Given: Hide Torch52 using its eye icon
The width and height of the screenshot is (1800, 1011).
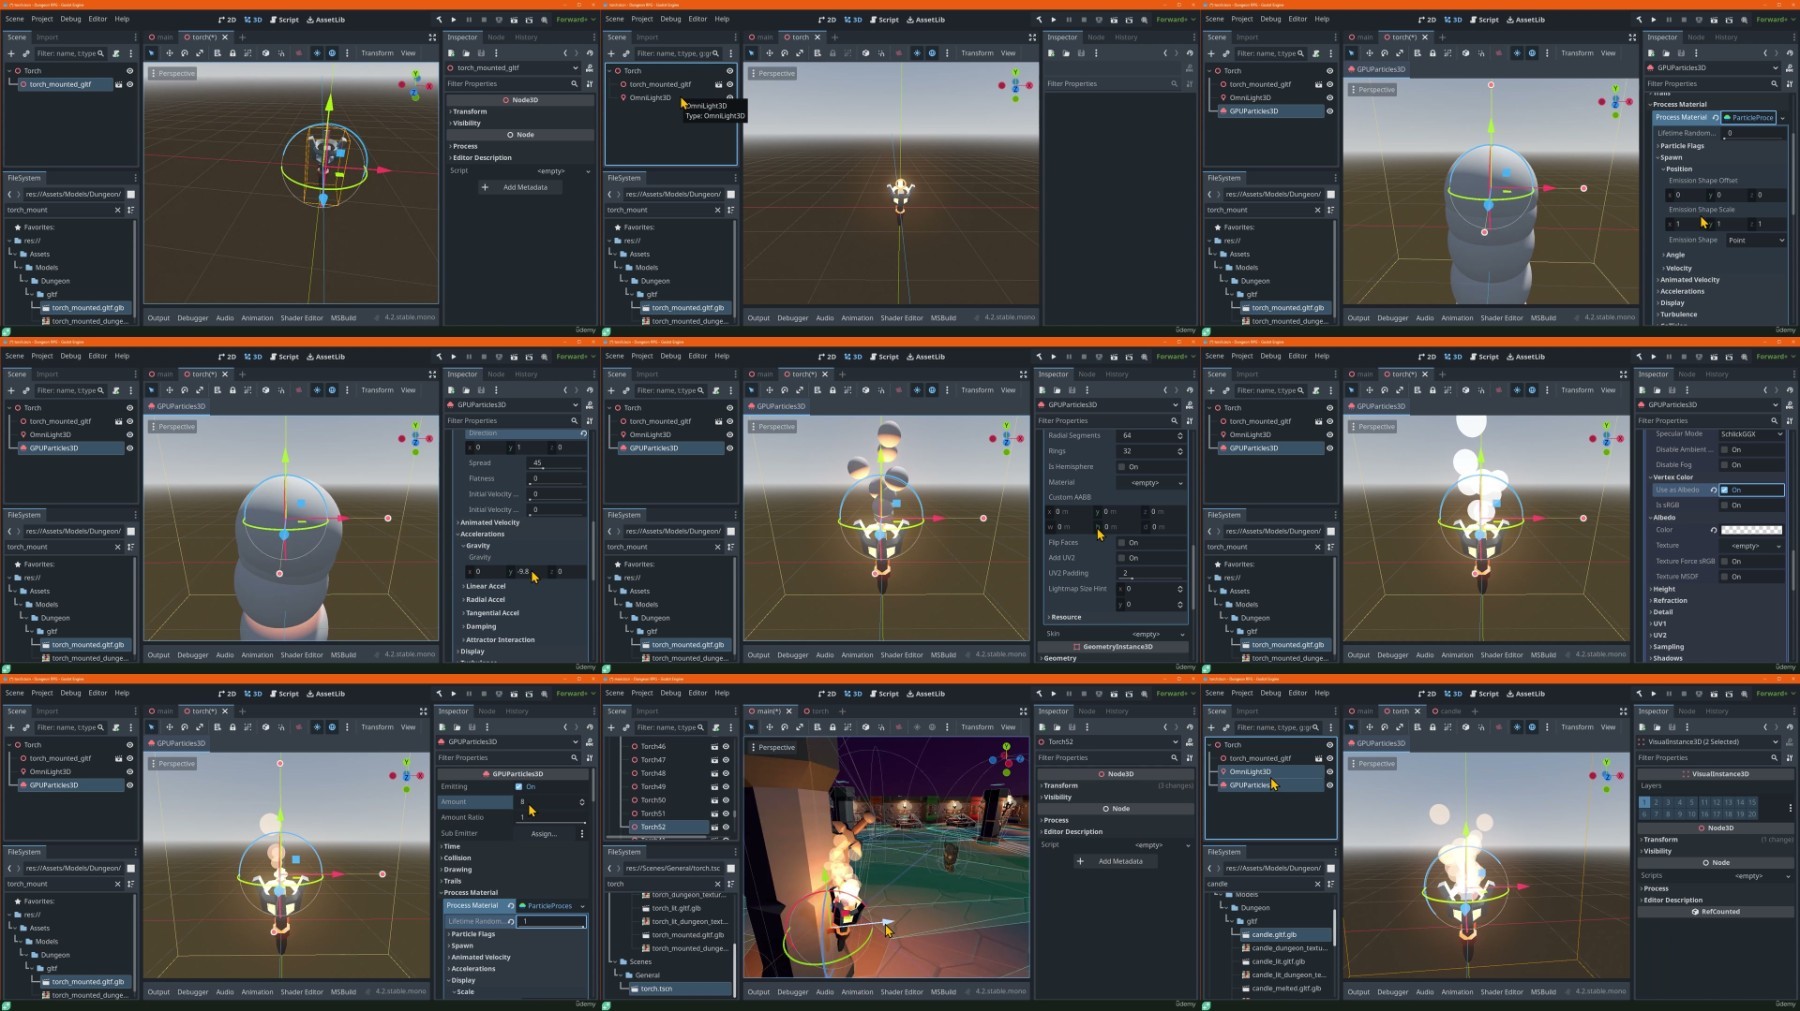Looking at the screenshot, I should (x=726, y=827).
